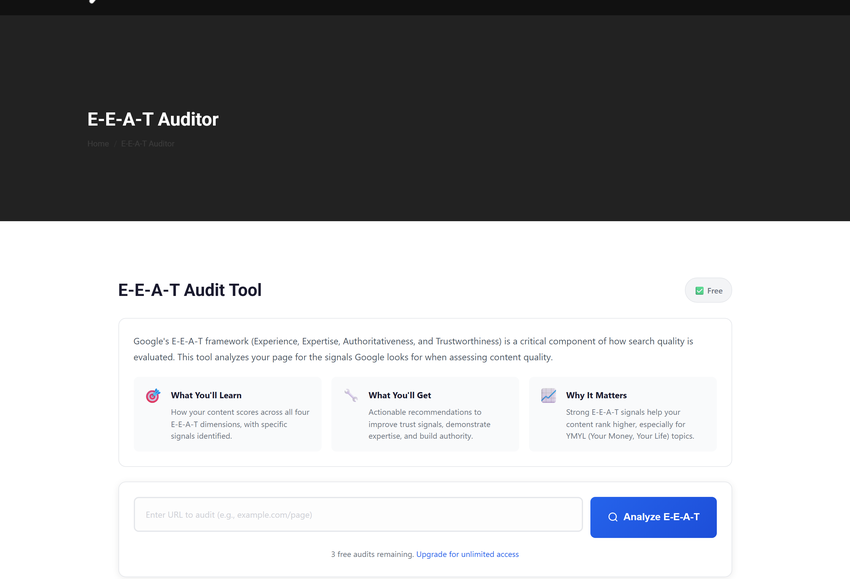Click the green check icon in Free badge

point(699,291)
